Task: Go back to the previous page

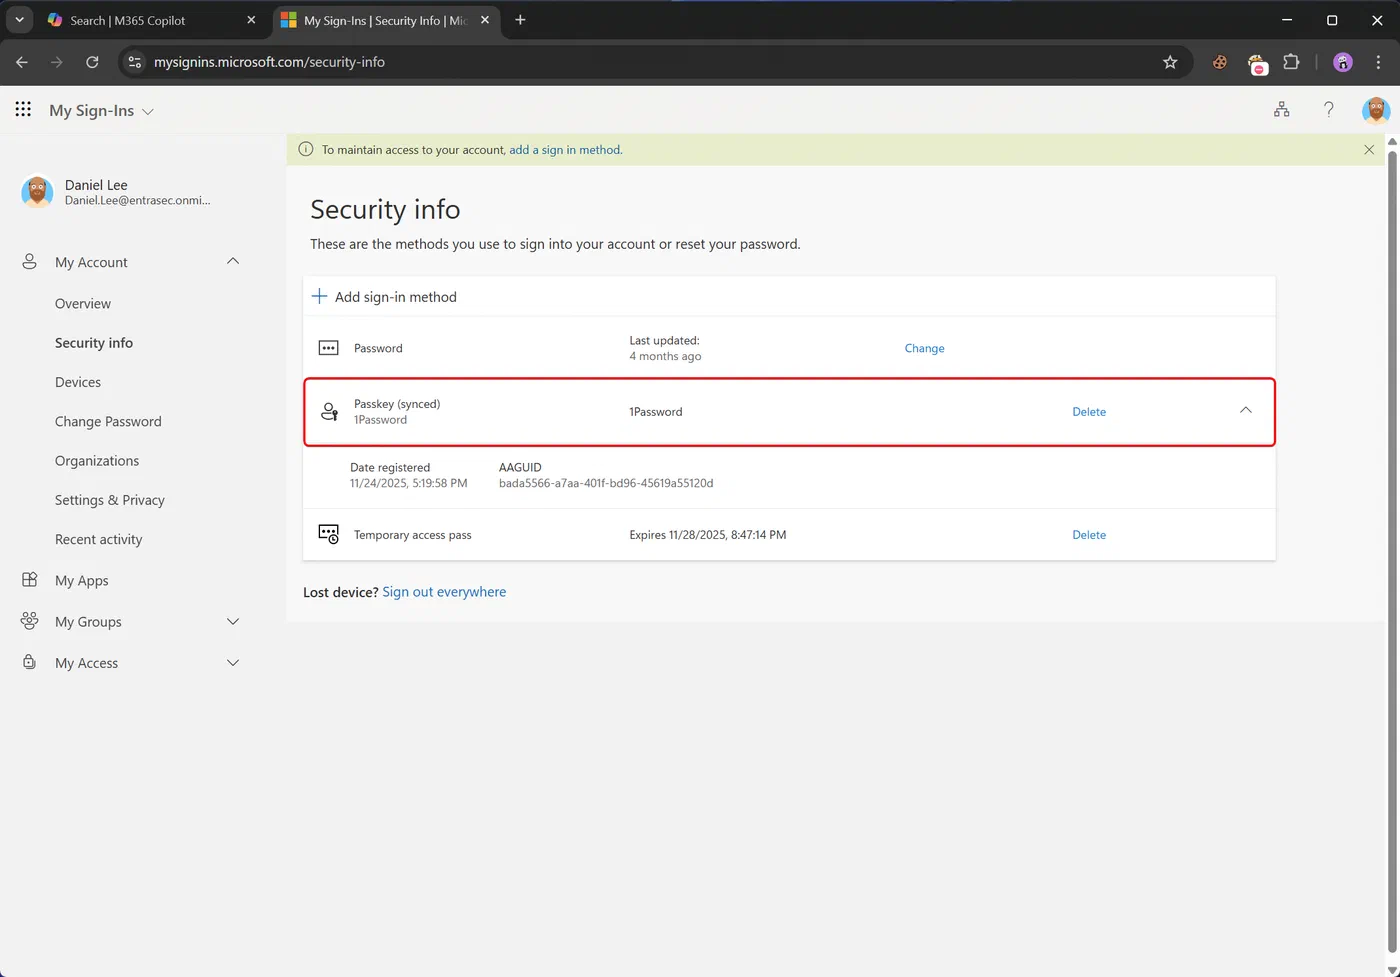Action: pyautogui.click(x=22, y=62)
